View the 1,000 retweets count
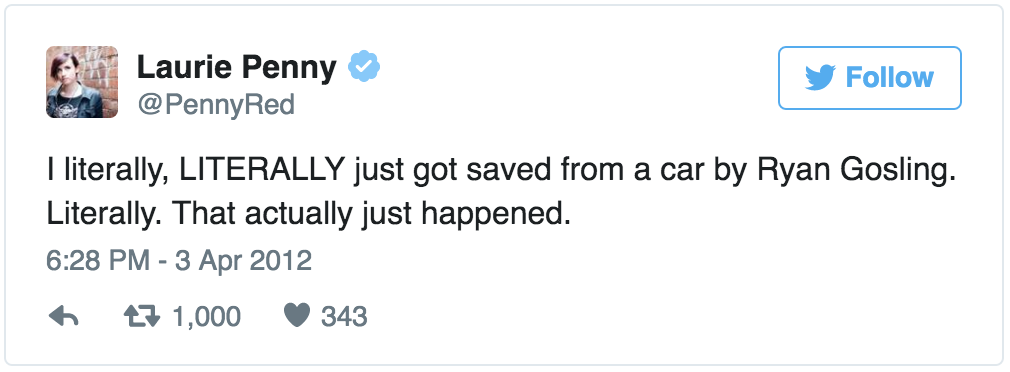Image resolution: width=1010 pixels, height=372 pixels. pyautogui.click(x=206, y=317)
